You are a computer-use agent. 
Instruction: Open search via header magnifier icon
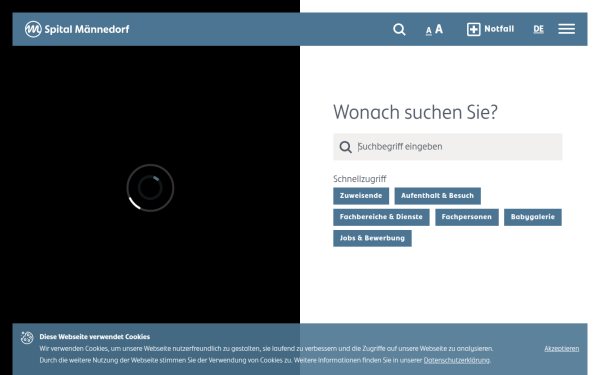point(399,29)
